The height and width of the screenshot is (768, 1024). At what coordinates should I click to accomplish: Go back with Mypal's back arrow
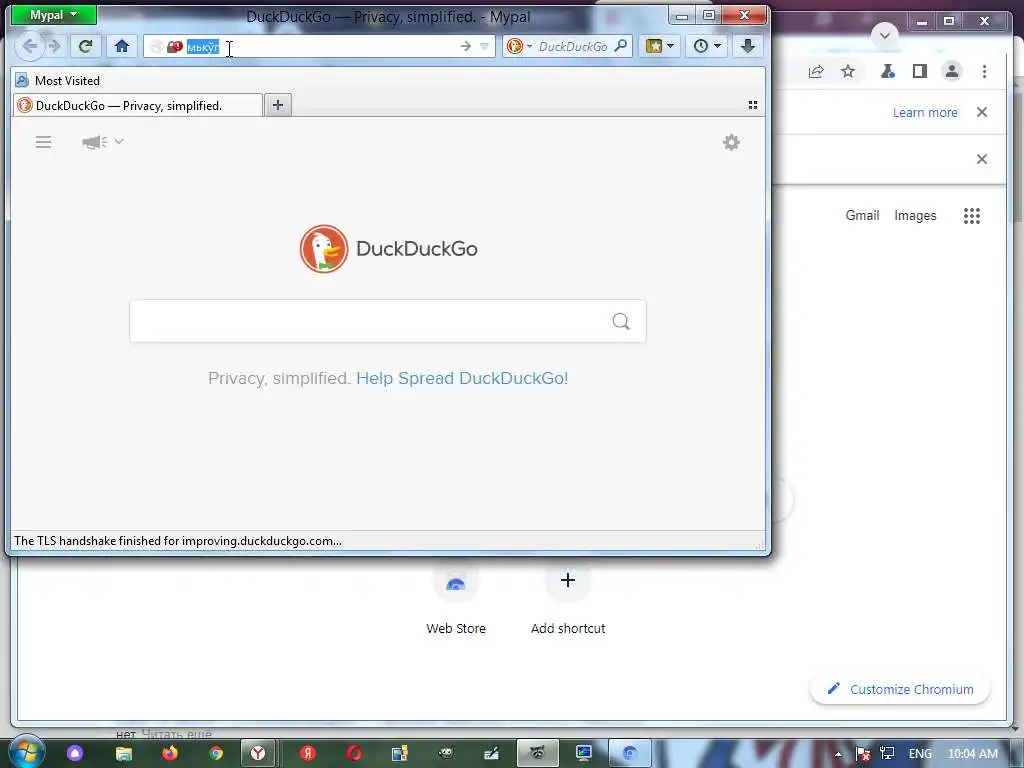29,46
